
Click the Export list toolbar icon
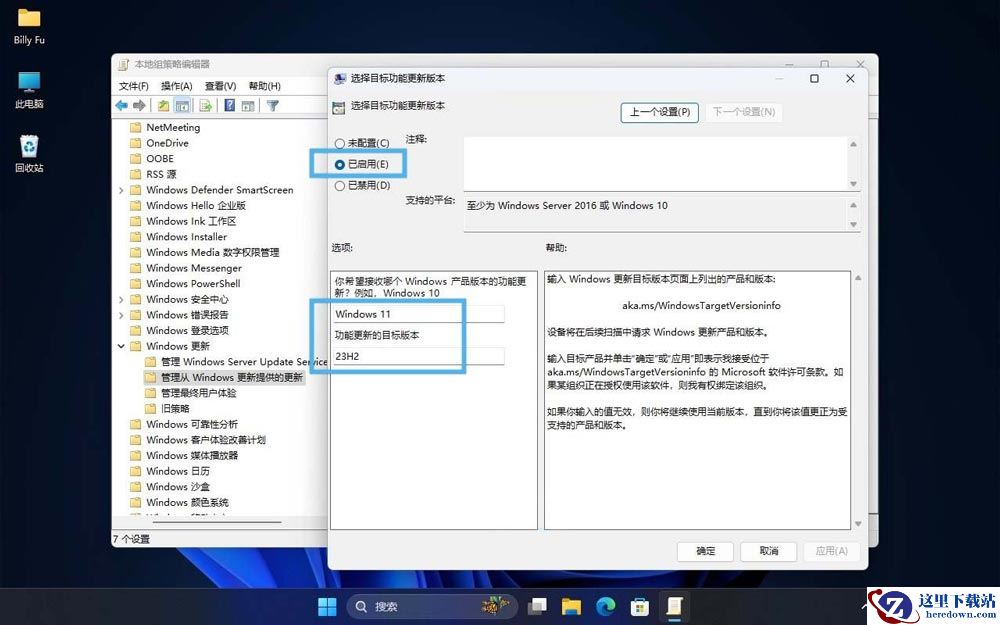coord(205,106)
